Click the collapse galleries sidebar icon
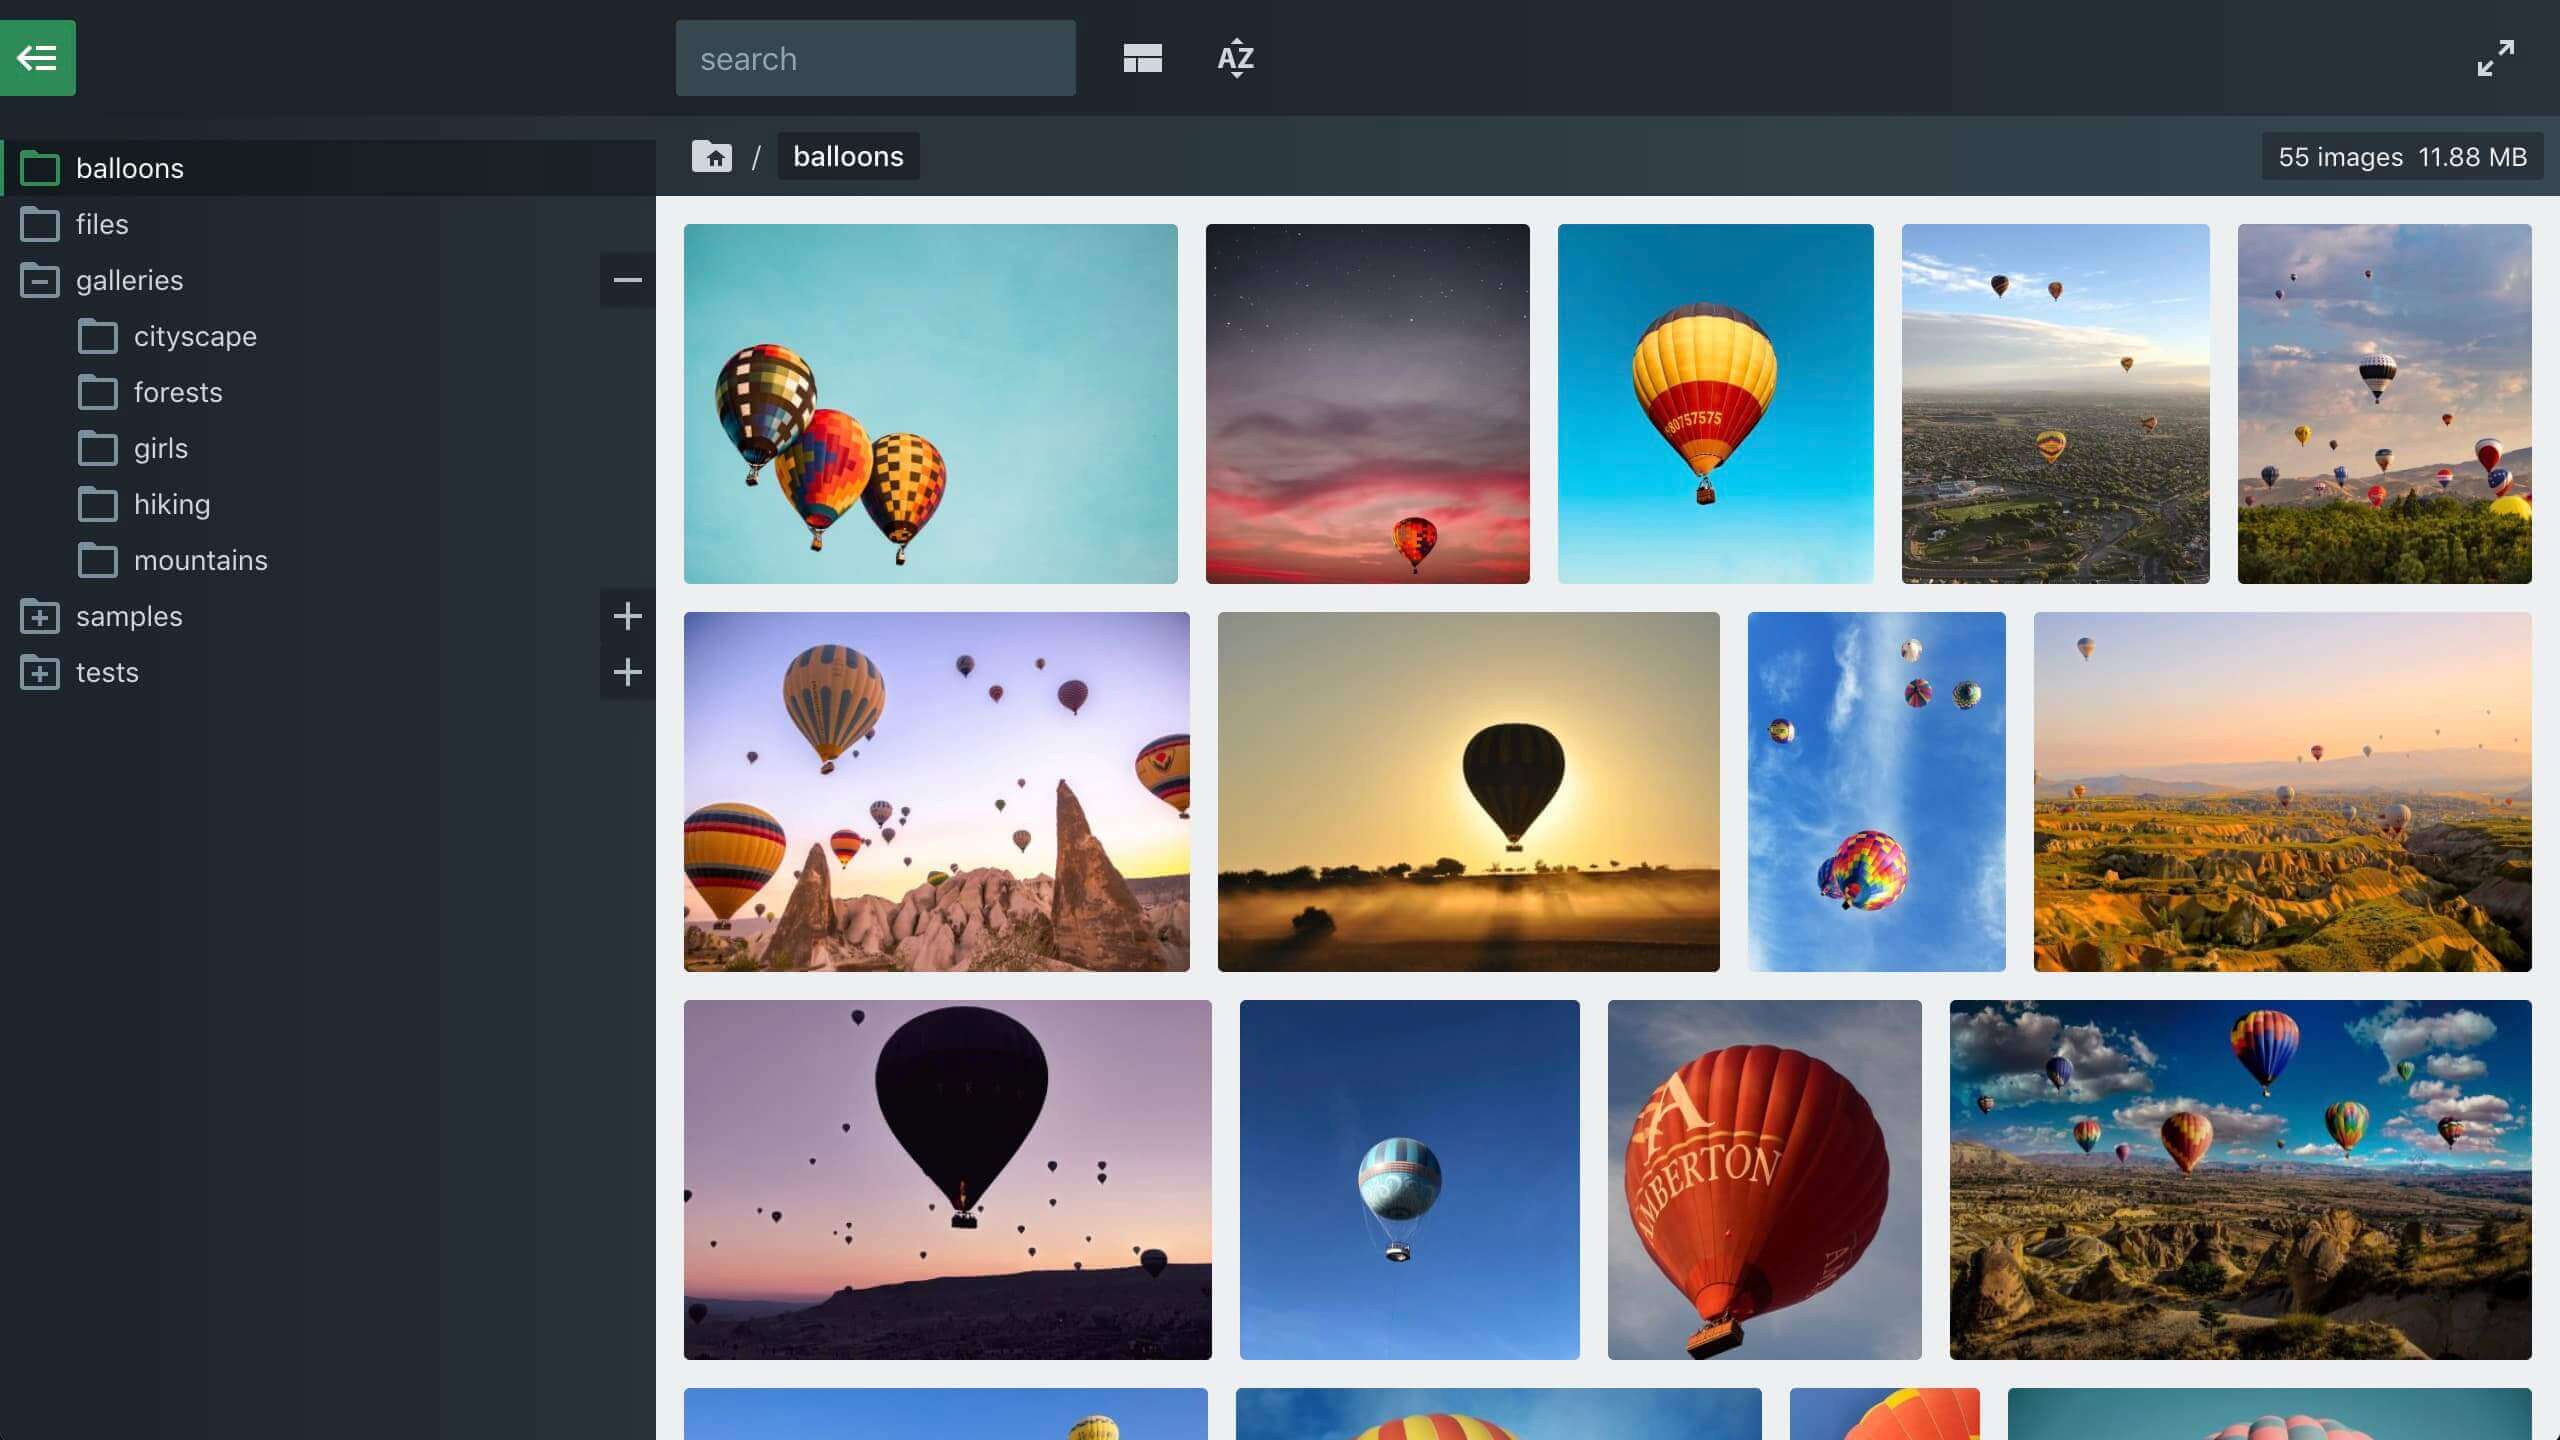This screenshot has width=2560, height=1440. 626,280
